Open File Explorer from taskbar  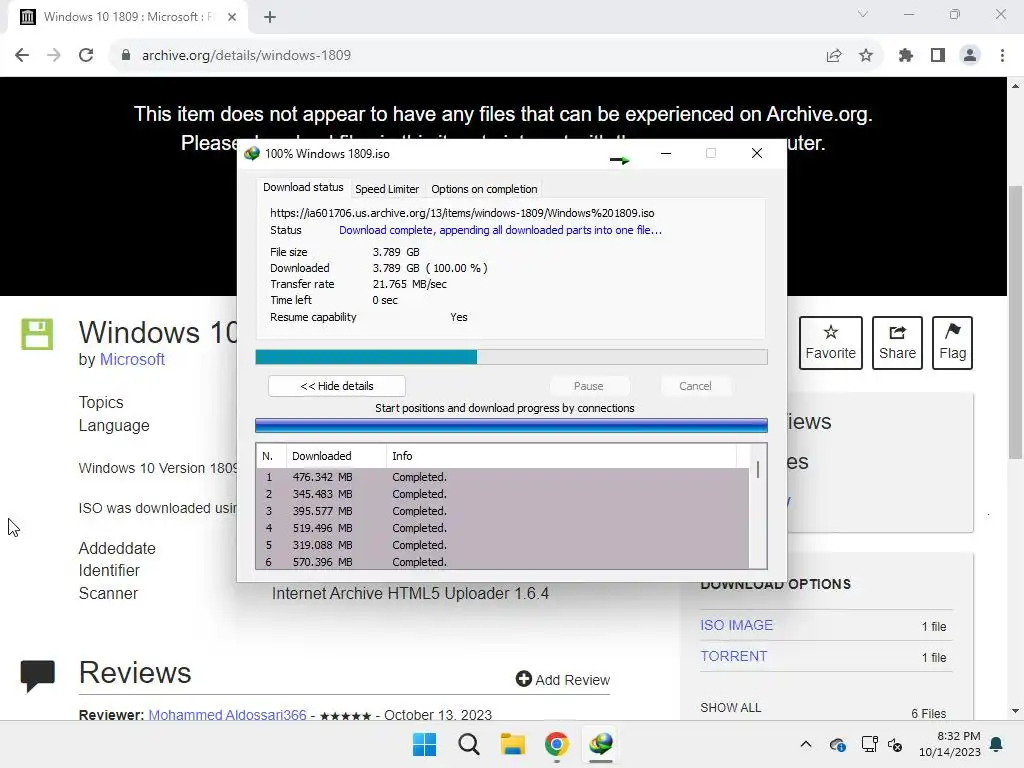point(513,744)
